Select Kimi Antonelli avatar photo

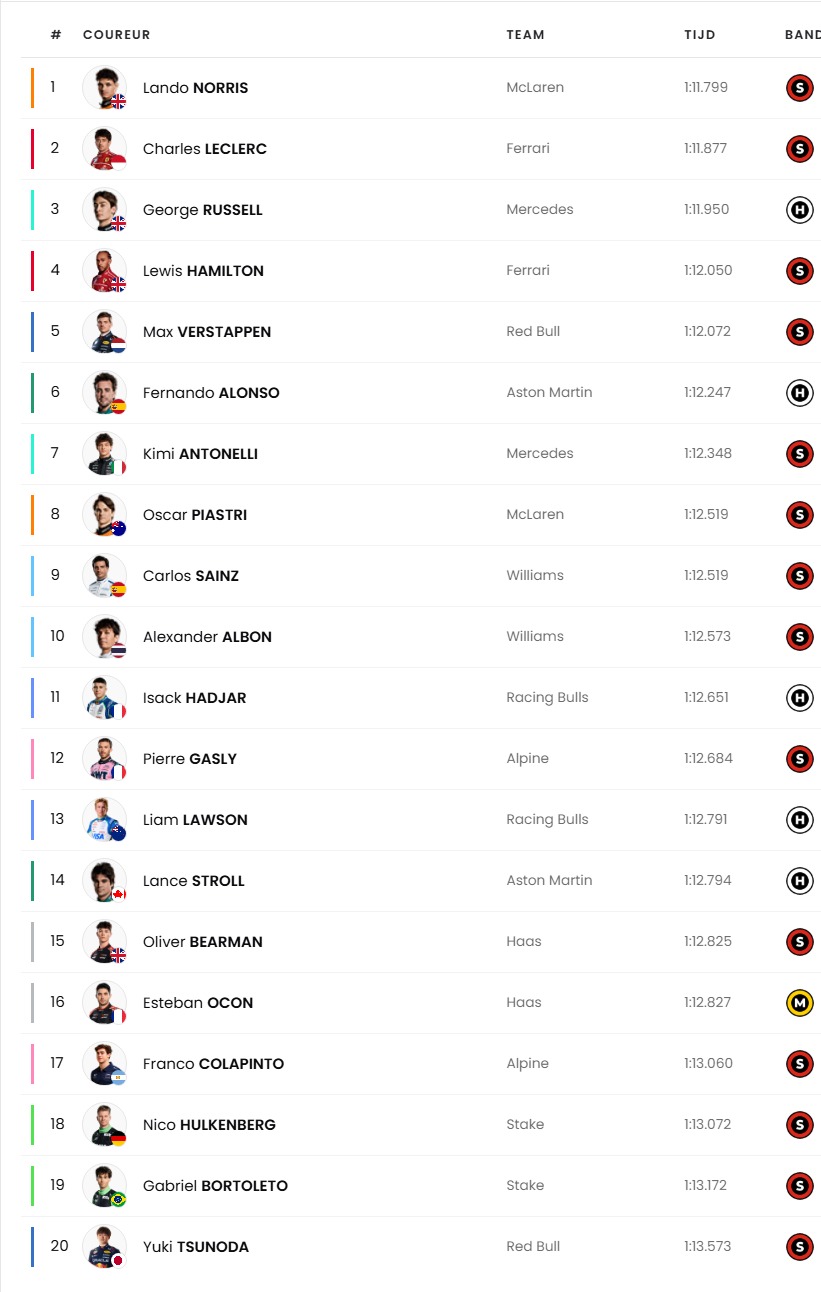[105, 454]
